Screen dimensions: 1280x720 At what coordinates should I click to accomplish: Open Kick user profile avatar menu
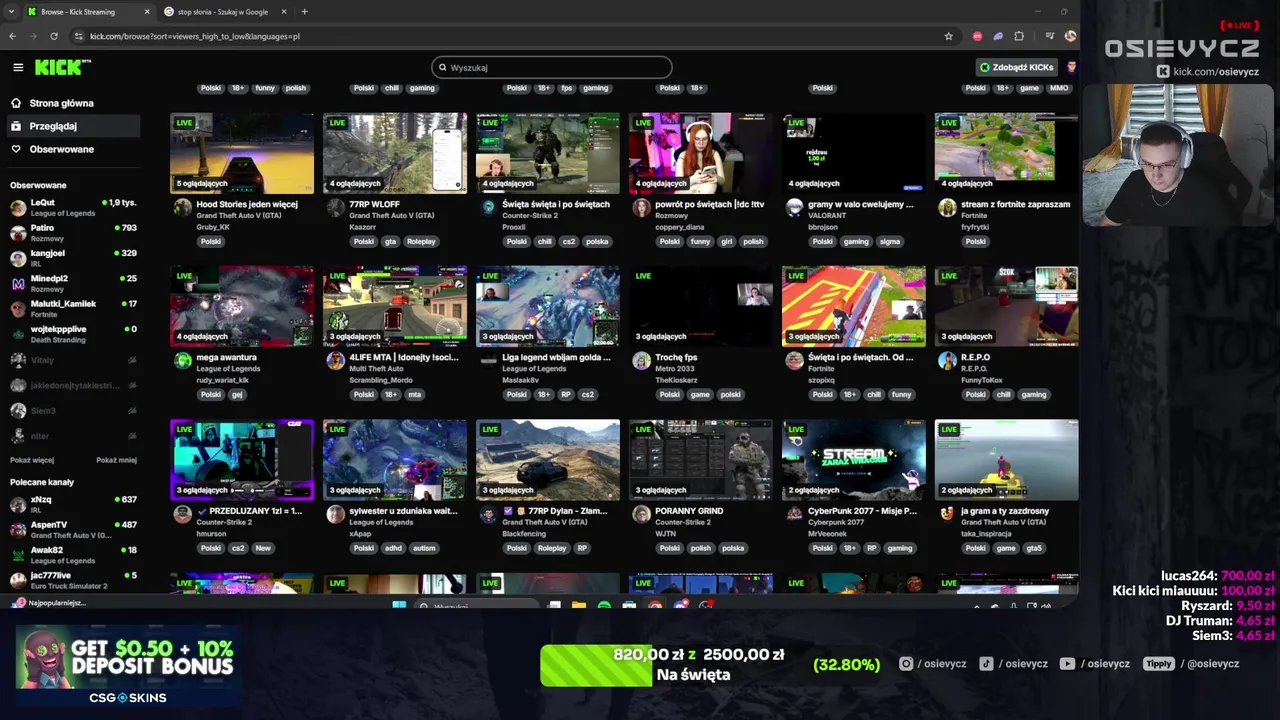click(x=1071, y=67)
